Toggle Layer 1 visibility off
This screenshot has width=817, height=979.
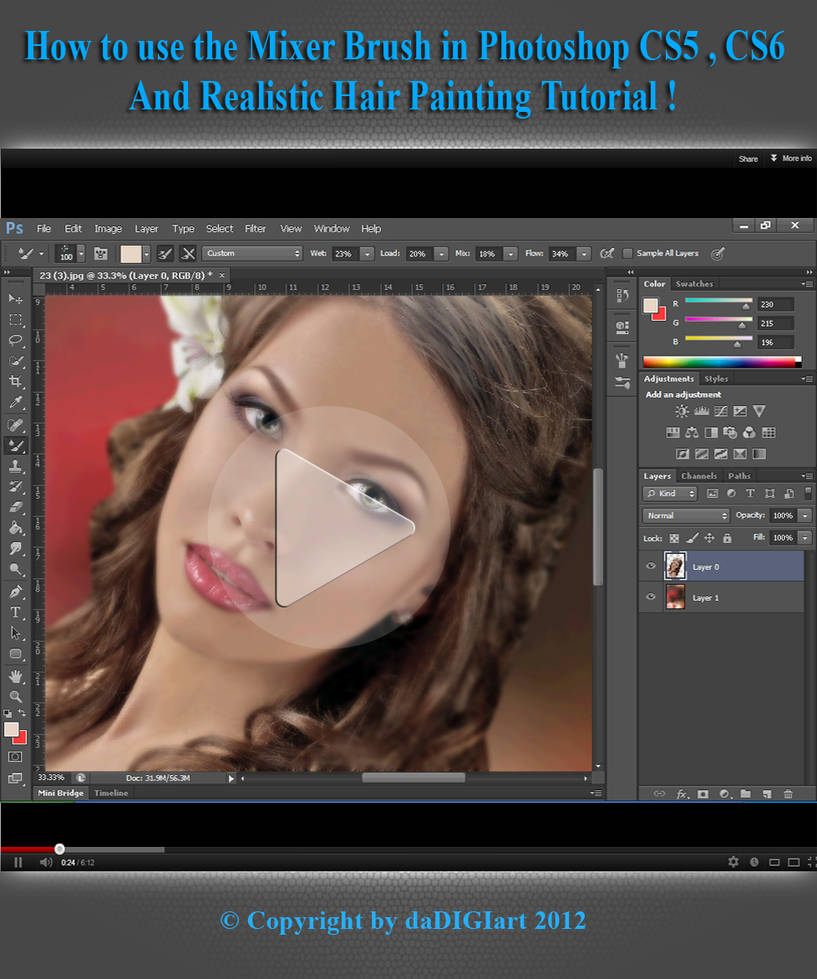coord(650,597)
